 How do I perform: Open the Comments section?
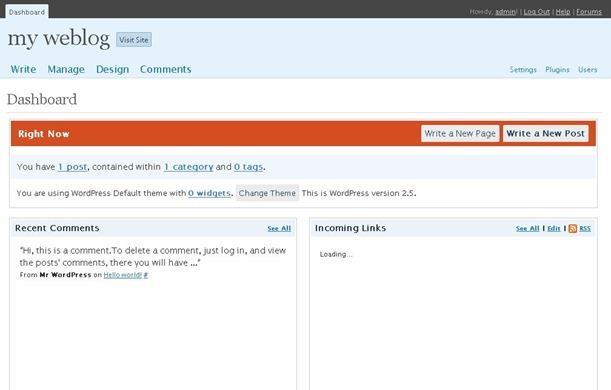(x=166, y=69)
